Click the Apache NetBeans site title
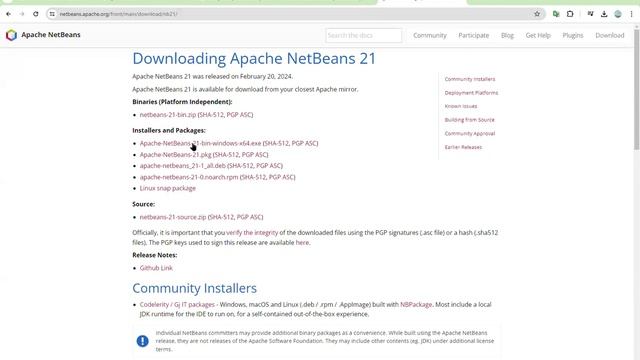This screenshot has height=360, width=640. [x=51, y=35]
